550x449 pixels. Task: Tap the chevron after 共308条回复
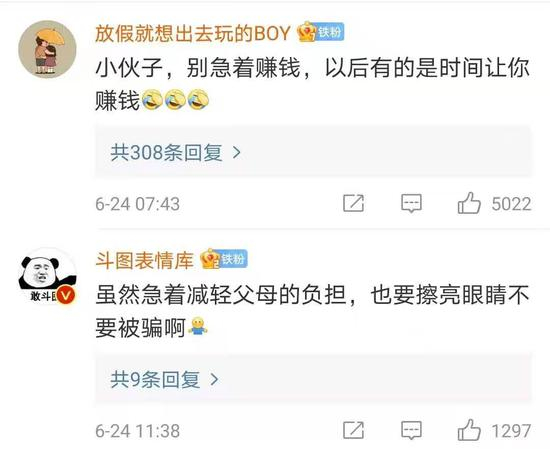pyautogui.click(x=237, y=153)
